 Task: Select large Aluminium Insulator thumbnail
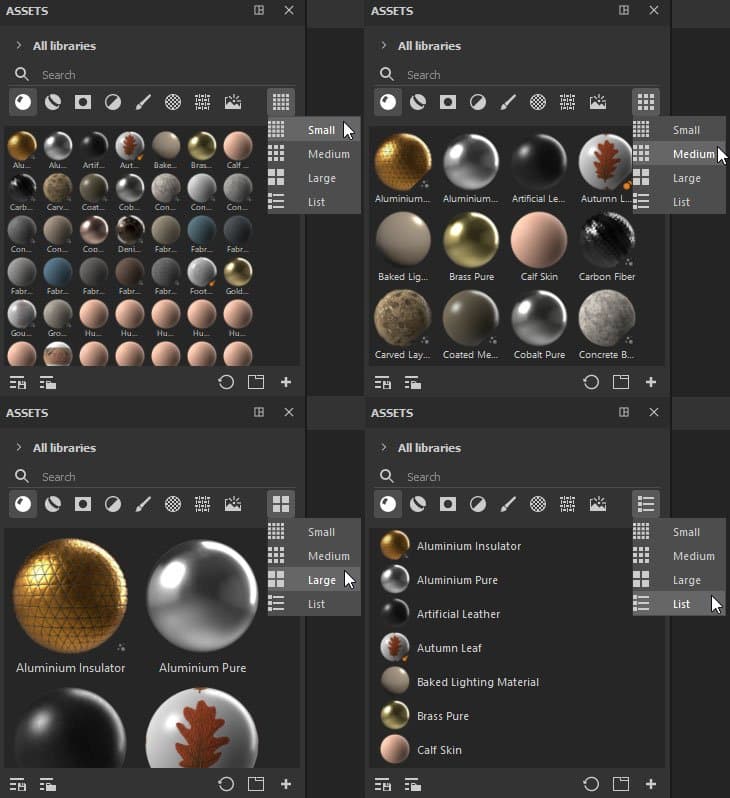tap(70, 596)
